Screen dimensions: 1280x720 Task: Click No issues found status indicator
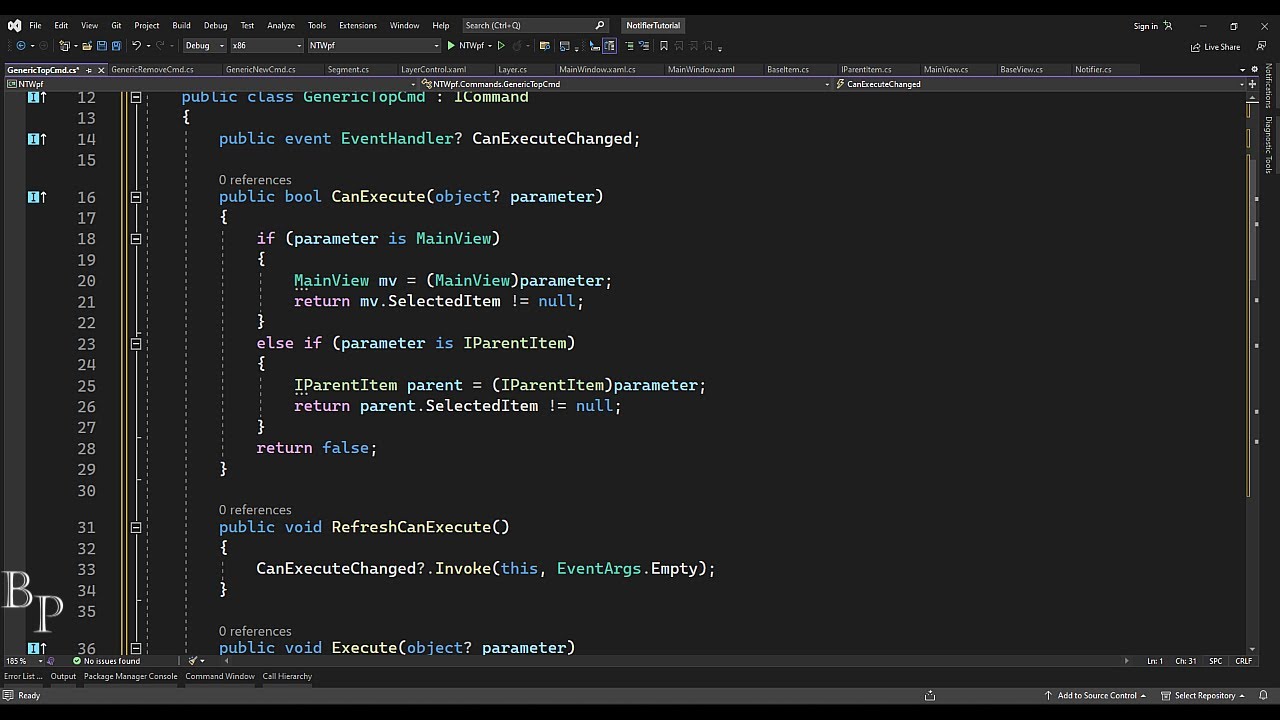click(106, 661)
